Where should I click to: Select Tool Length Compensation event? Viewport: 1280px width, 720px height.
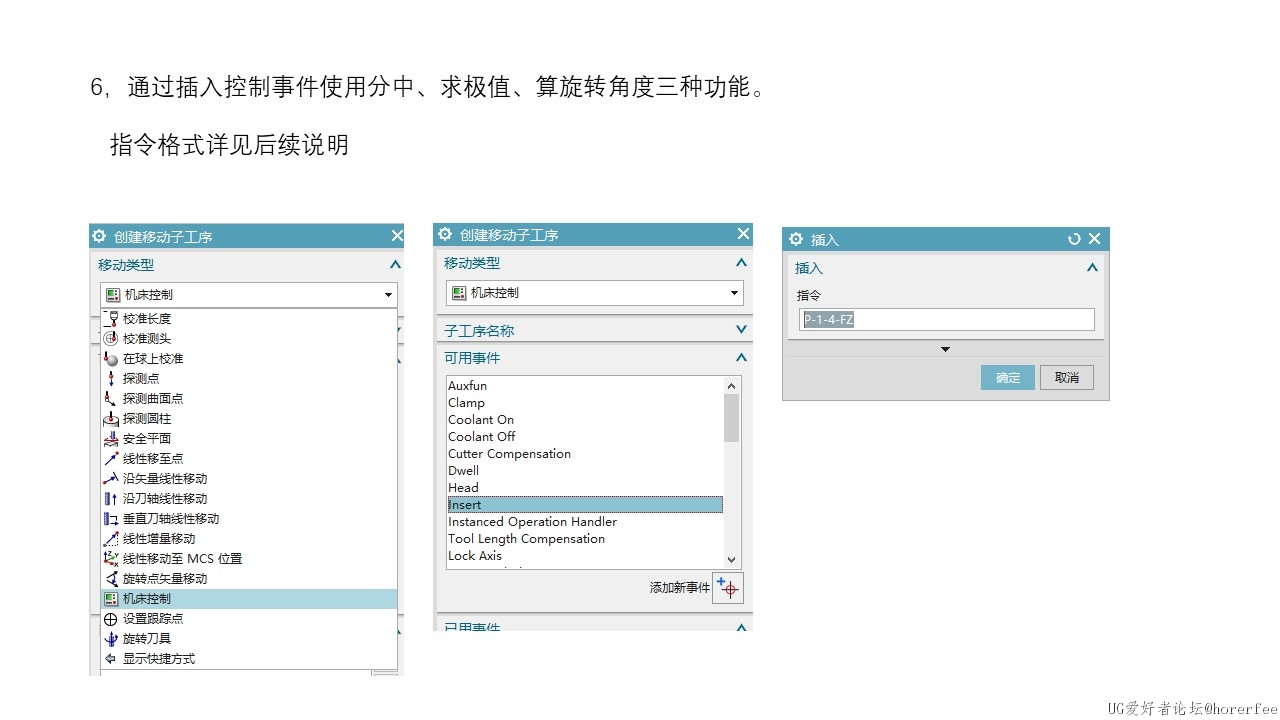point(585,539)
